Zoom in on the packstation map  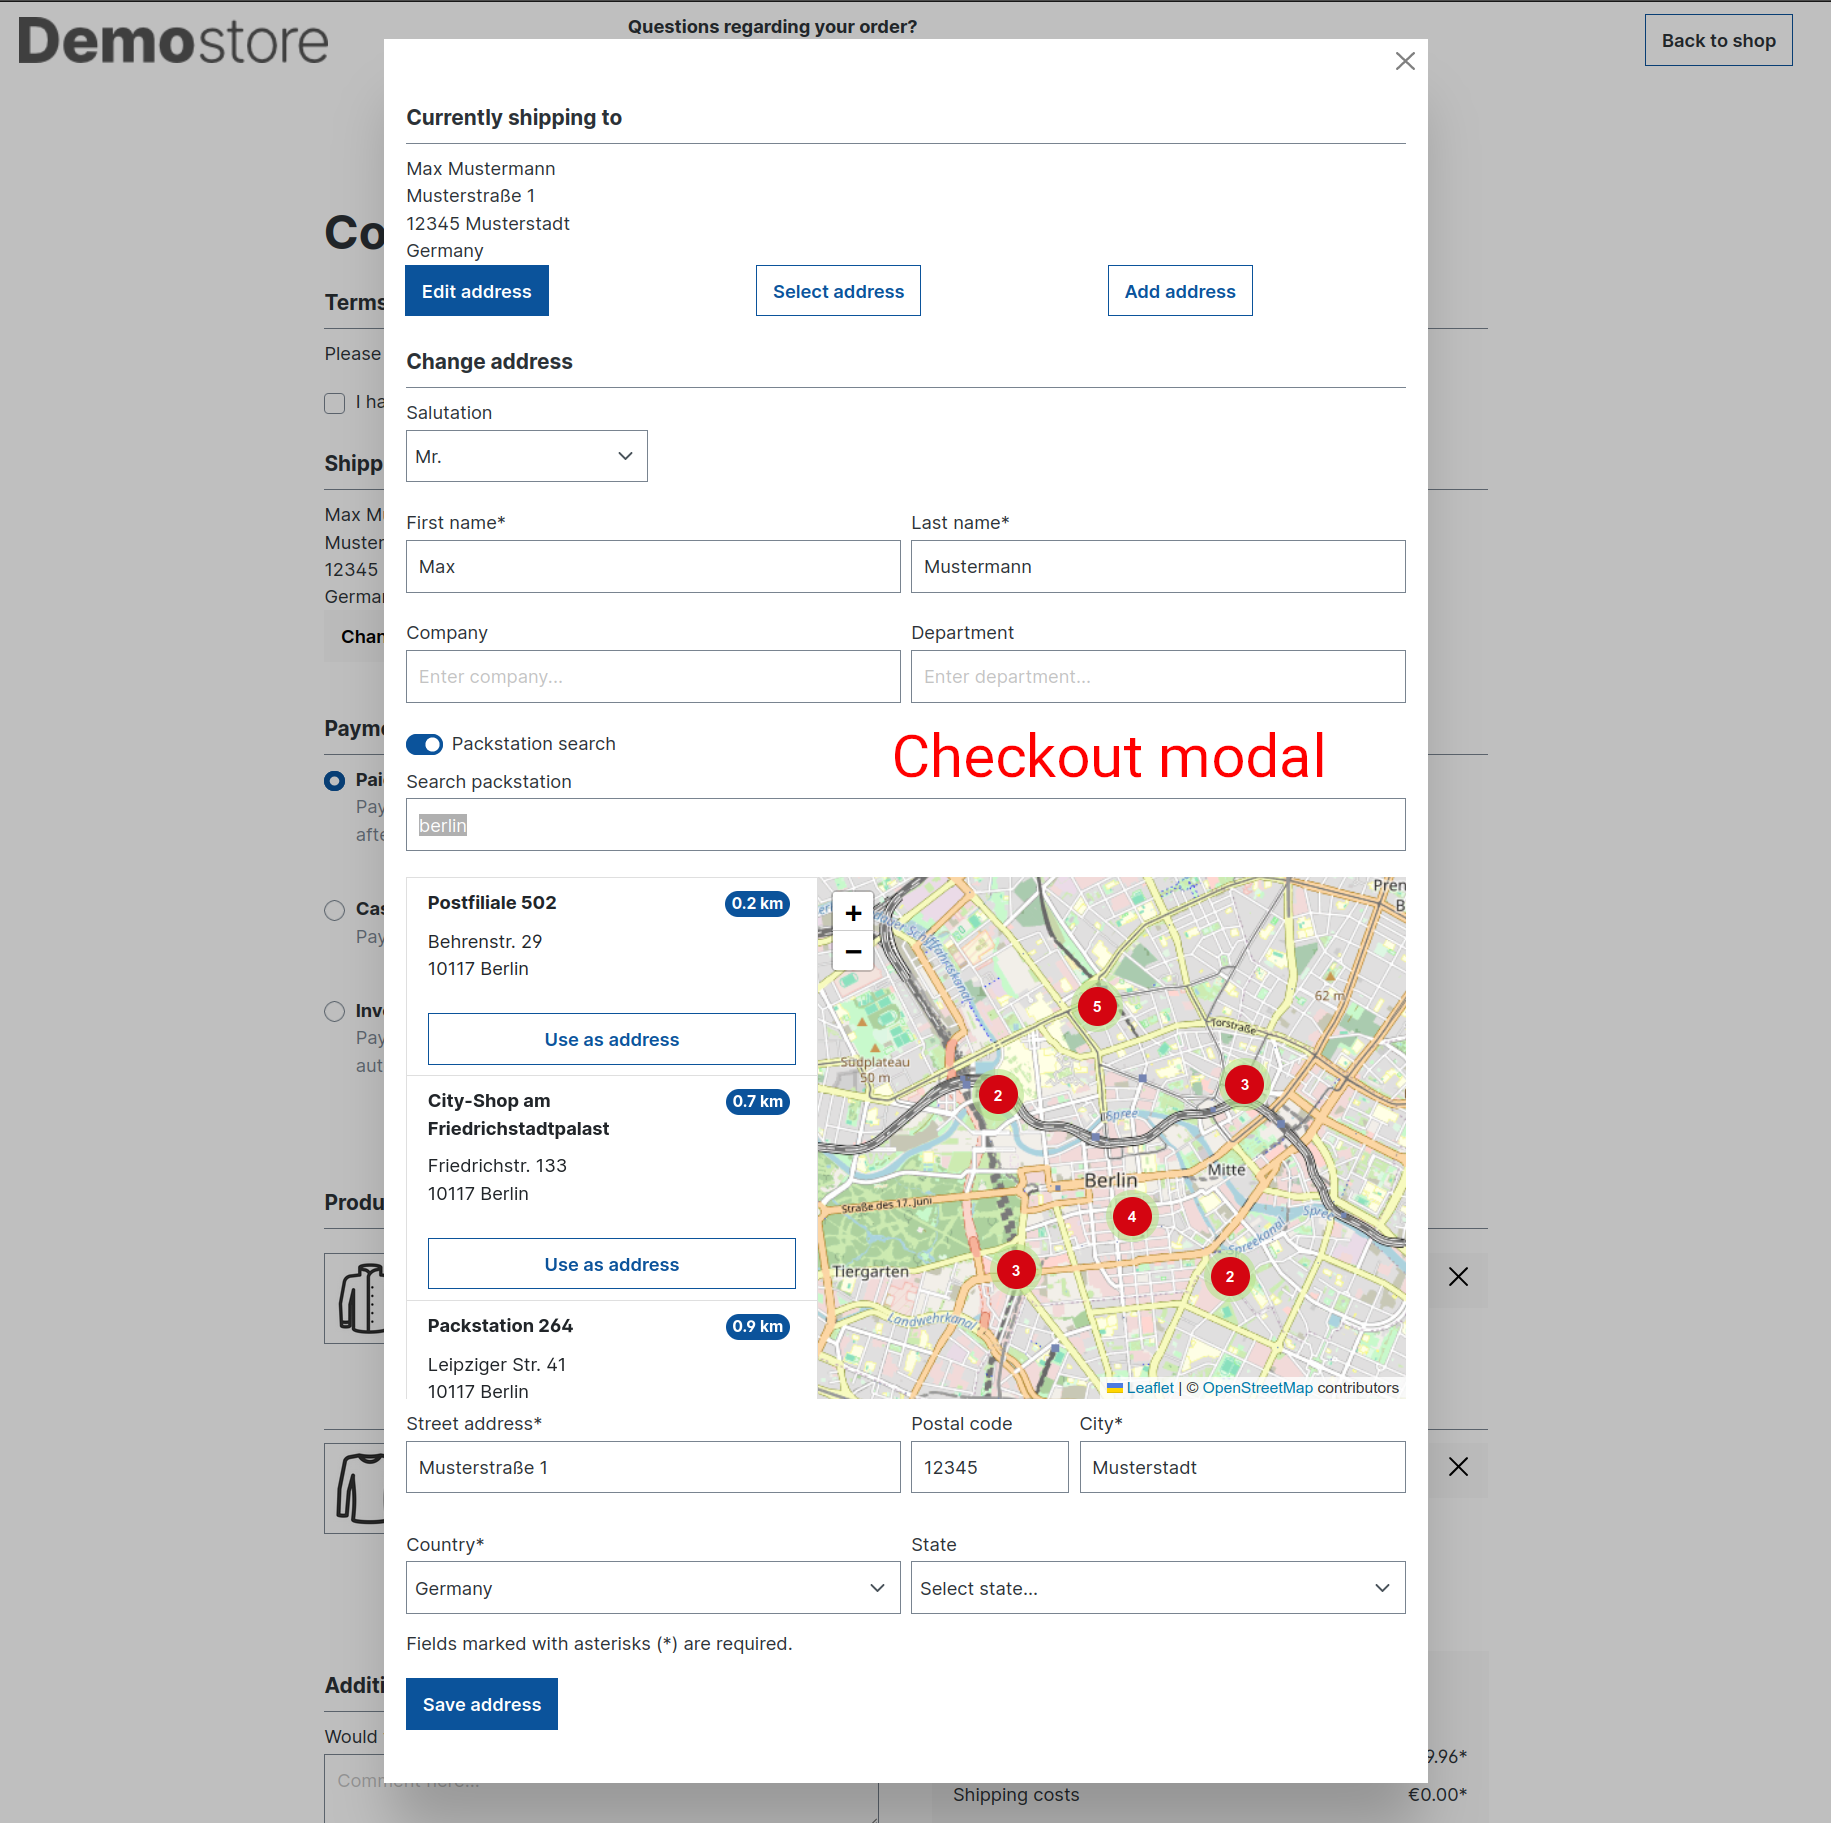click(853, 913)
